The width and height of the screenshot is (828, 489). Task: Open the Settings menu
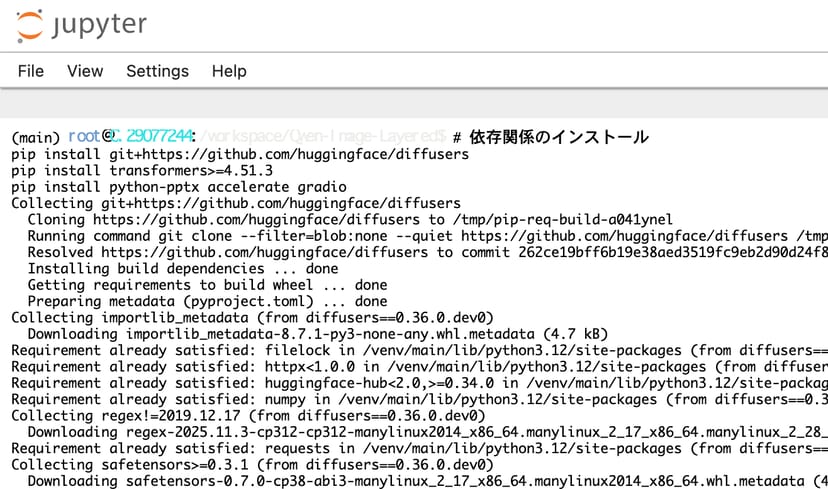tap(157, 71)
